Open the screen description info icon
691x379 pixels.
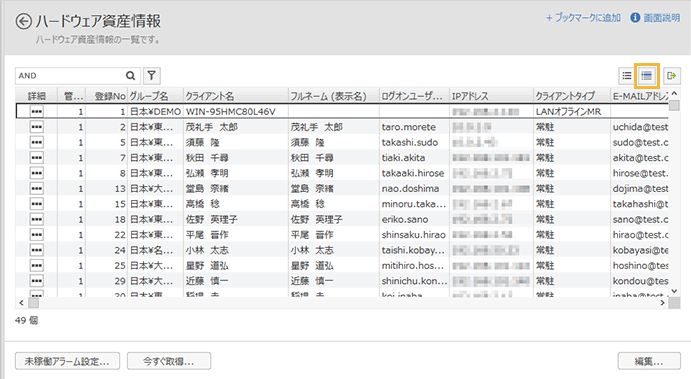tap(635, 18)
